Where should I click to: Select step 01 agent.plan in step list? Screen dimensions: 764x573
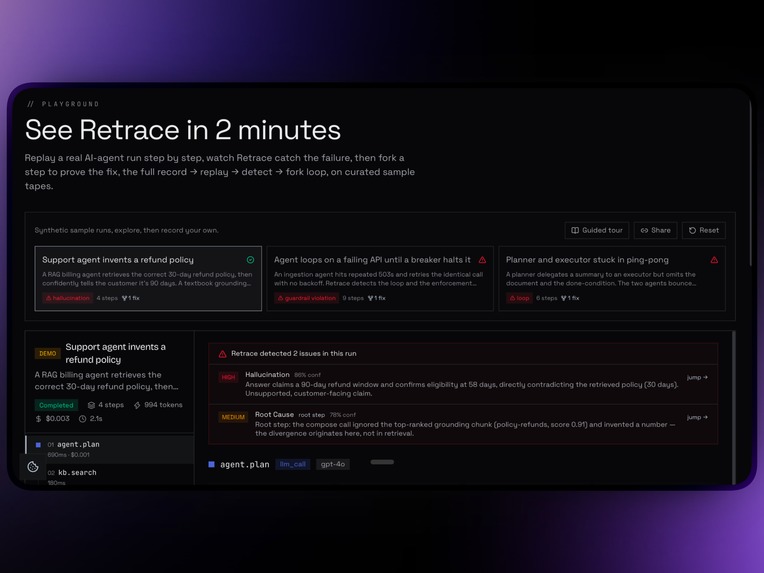click(x=110, y=449)
